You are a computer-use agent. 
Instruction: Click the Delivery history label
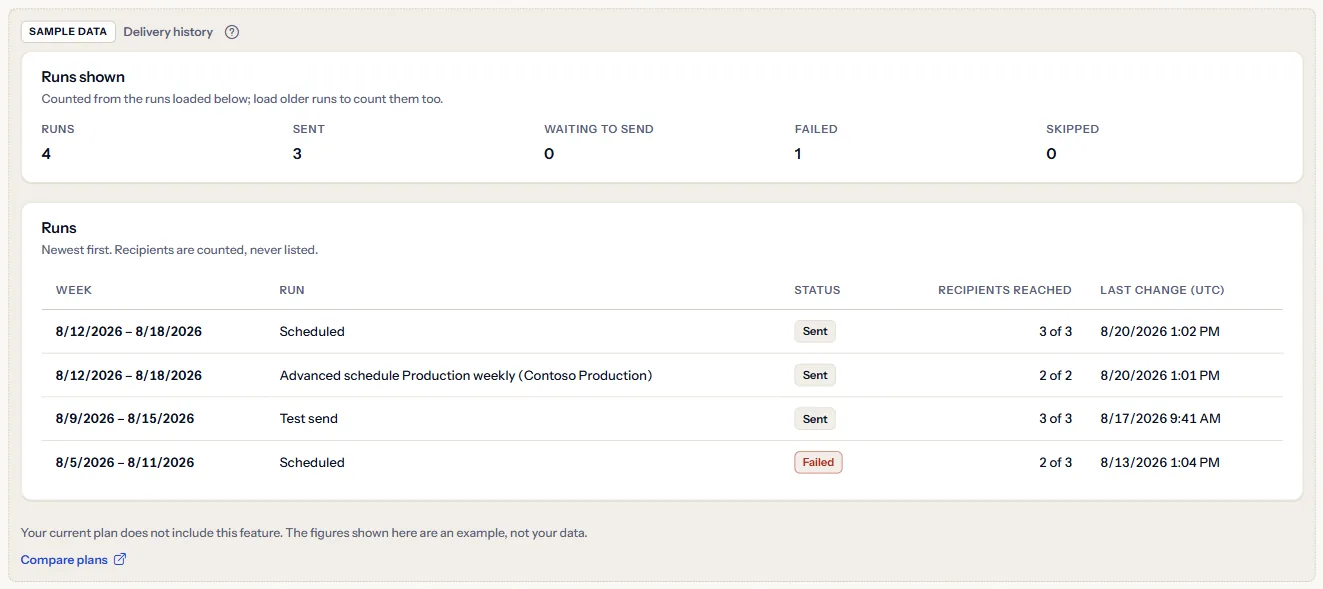(168, 32)
